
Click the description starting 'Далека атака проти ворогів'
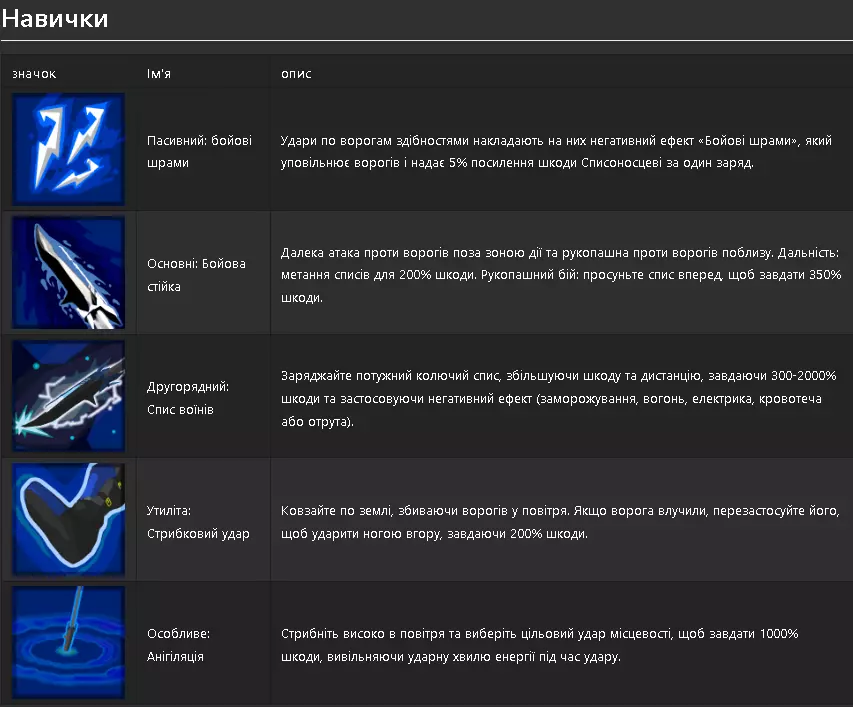pos(561,275)
